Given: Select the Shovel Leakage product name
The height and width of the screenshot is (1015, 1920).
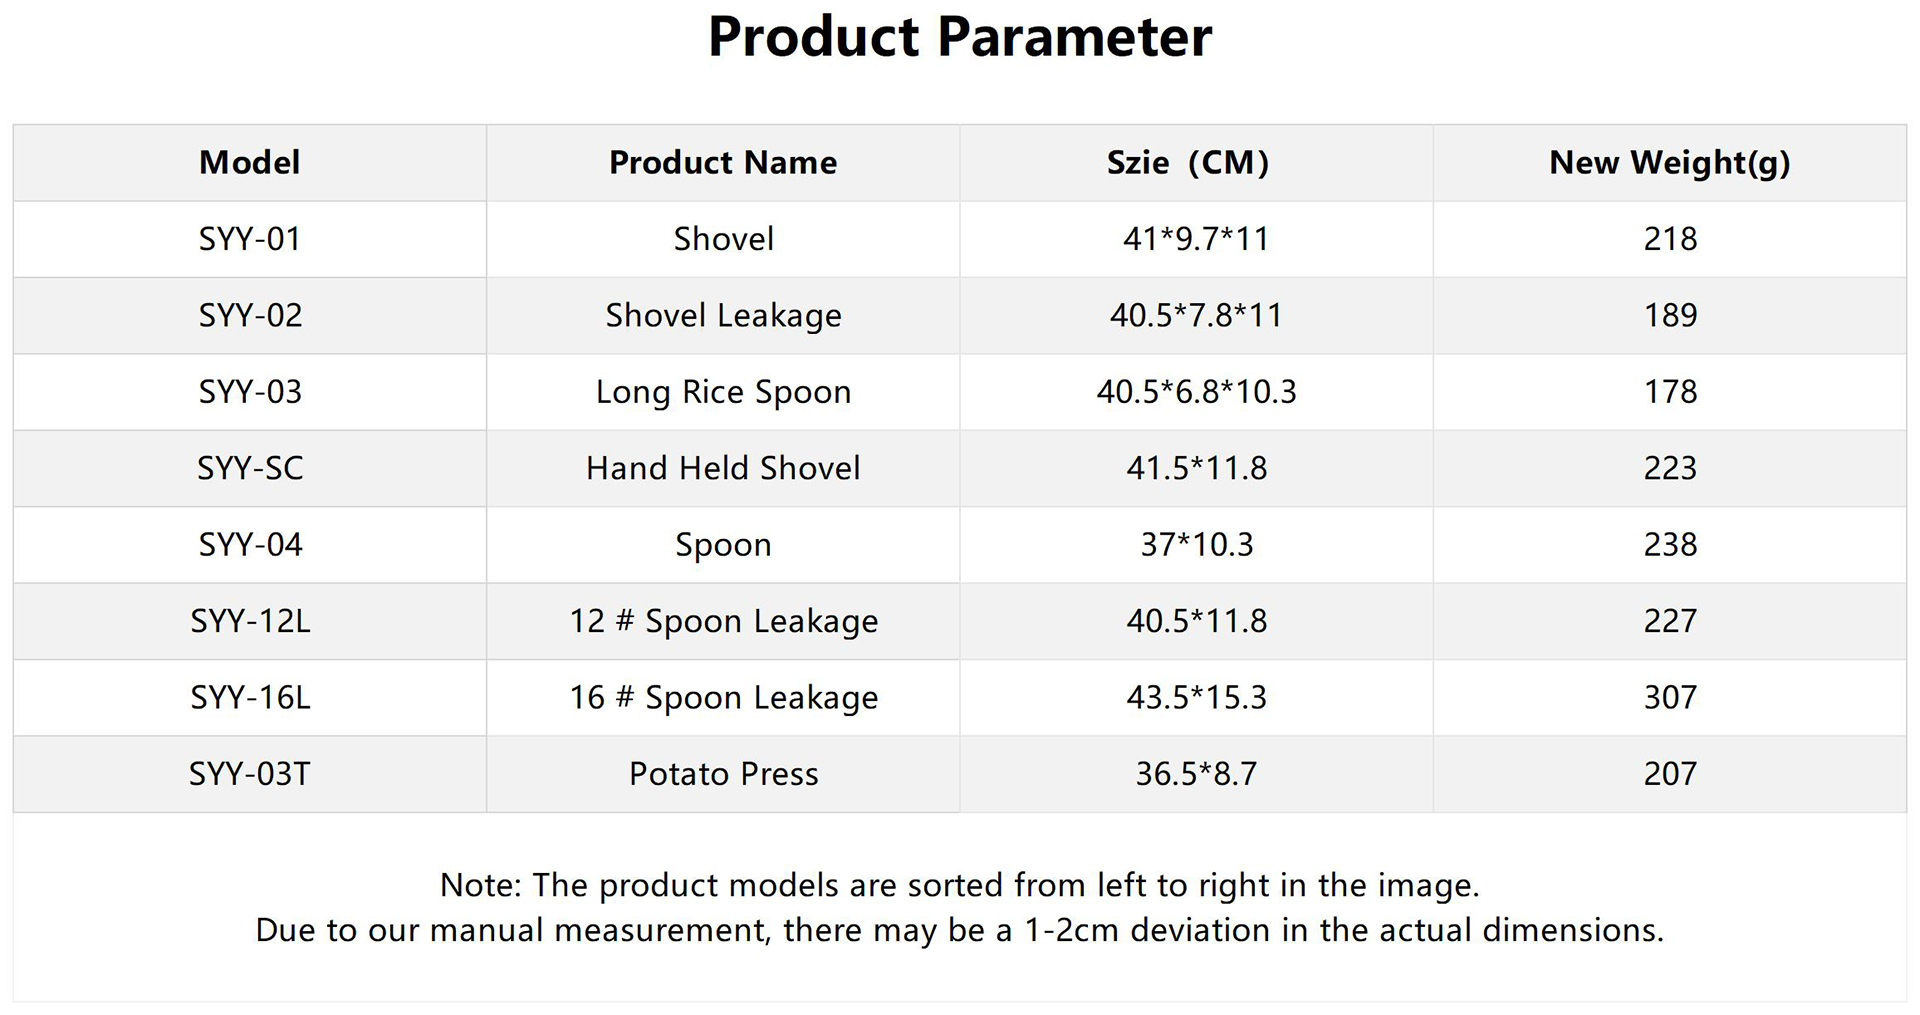Looking at the screenshot, I should (x=723, y=316).
